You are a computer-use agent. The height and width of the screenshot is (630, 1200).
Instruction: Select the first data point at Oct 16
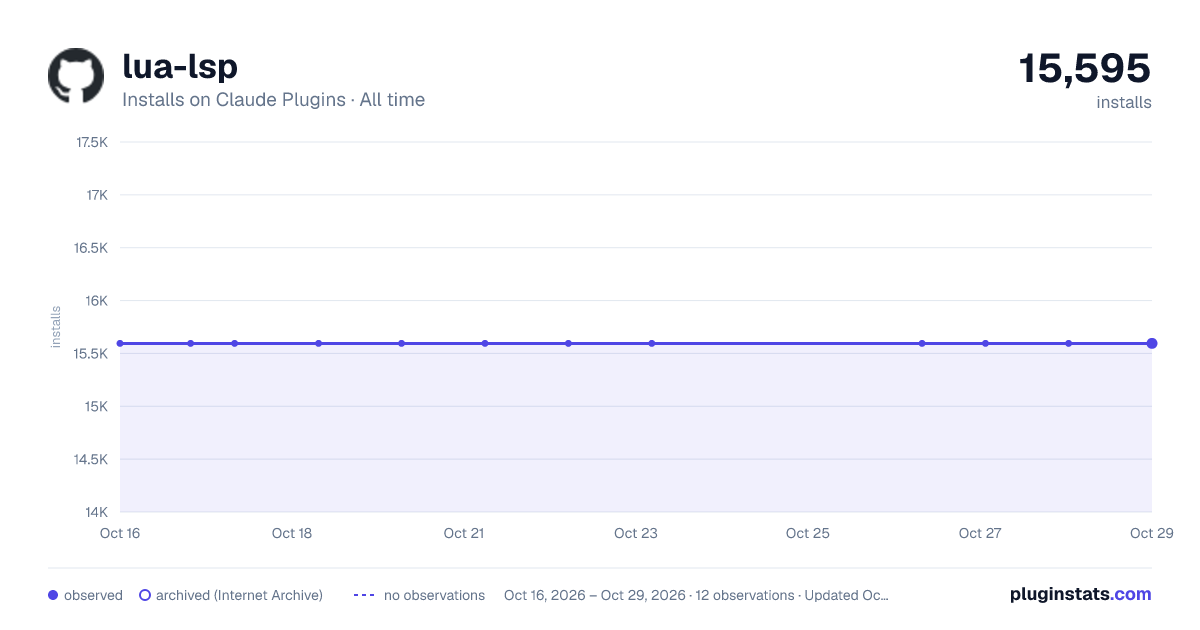point(120,343)
